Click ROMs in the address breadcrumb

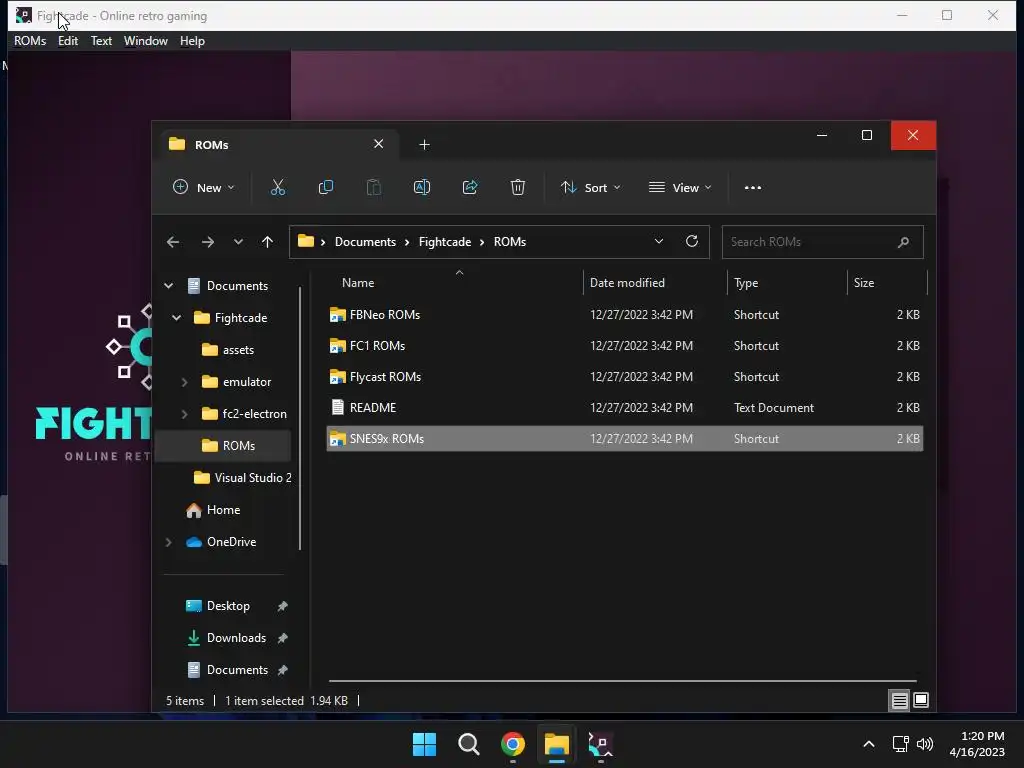[510, 242]
